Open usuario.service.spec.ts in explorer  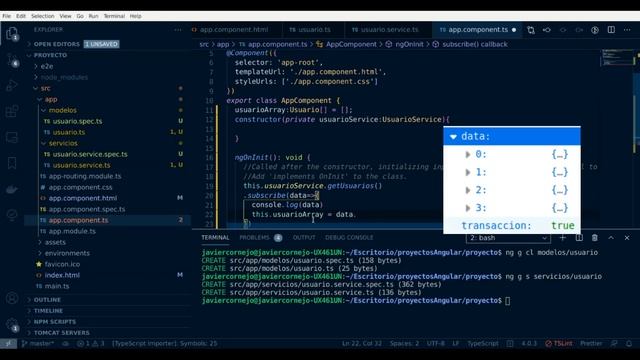[x=108, y=154]
